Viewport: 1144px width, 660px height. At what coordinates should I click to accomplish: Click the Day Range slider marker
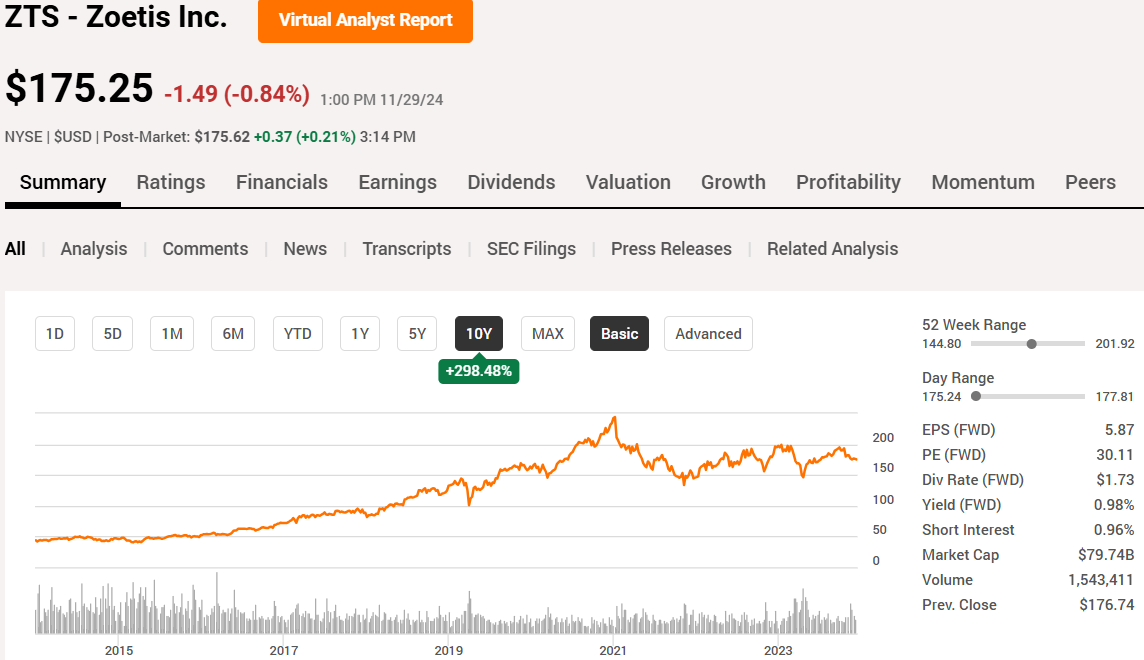click(976, 397)
